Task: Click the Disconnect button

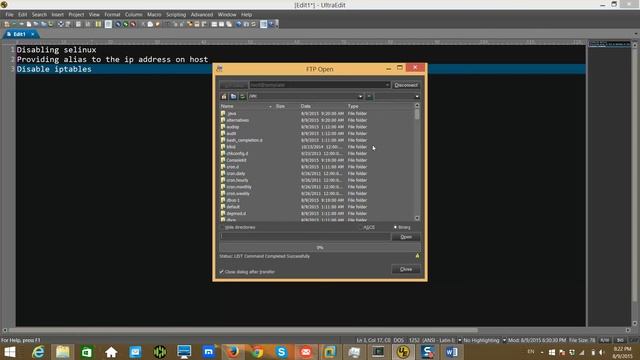Action: (406, 85)
